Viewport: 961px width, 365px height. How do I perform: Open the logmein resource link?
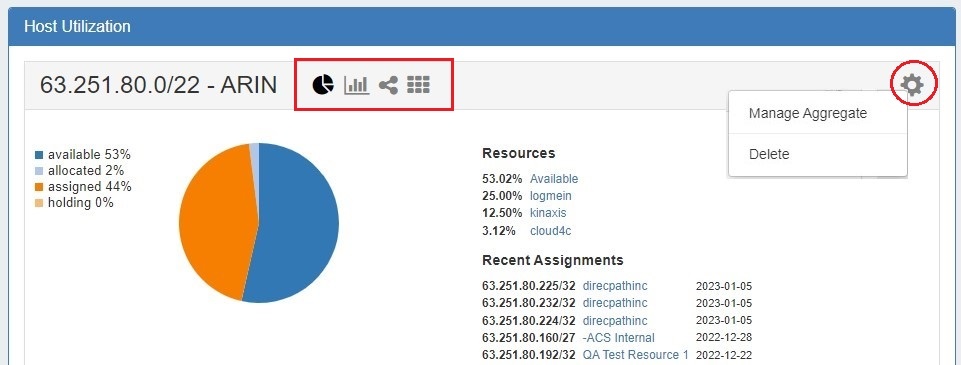[x=550, y=196]
